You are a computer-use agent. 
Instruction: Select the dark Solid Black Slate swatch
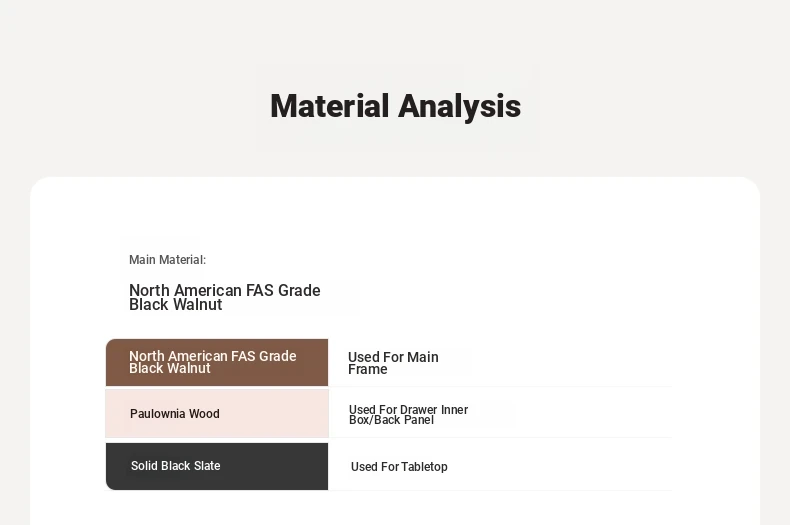[x=217, y=467]
